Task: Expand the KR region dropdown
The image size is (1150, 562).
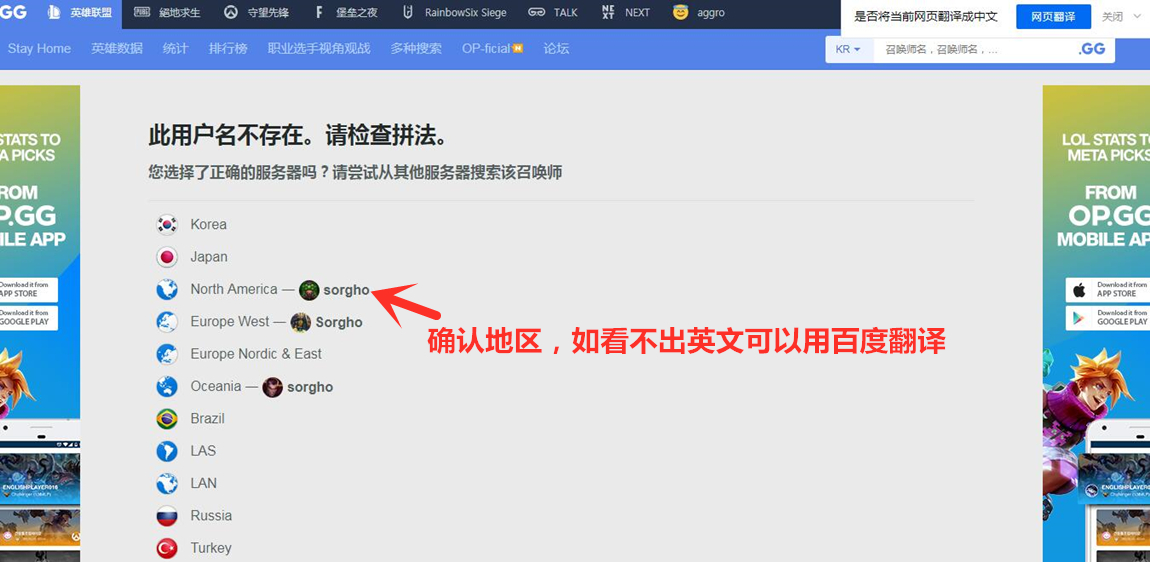Action: point(848,49)
